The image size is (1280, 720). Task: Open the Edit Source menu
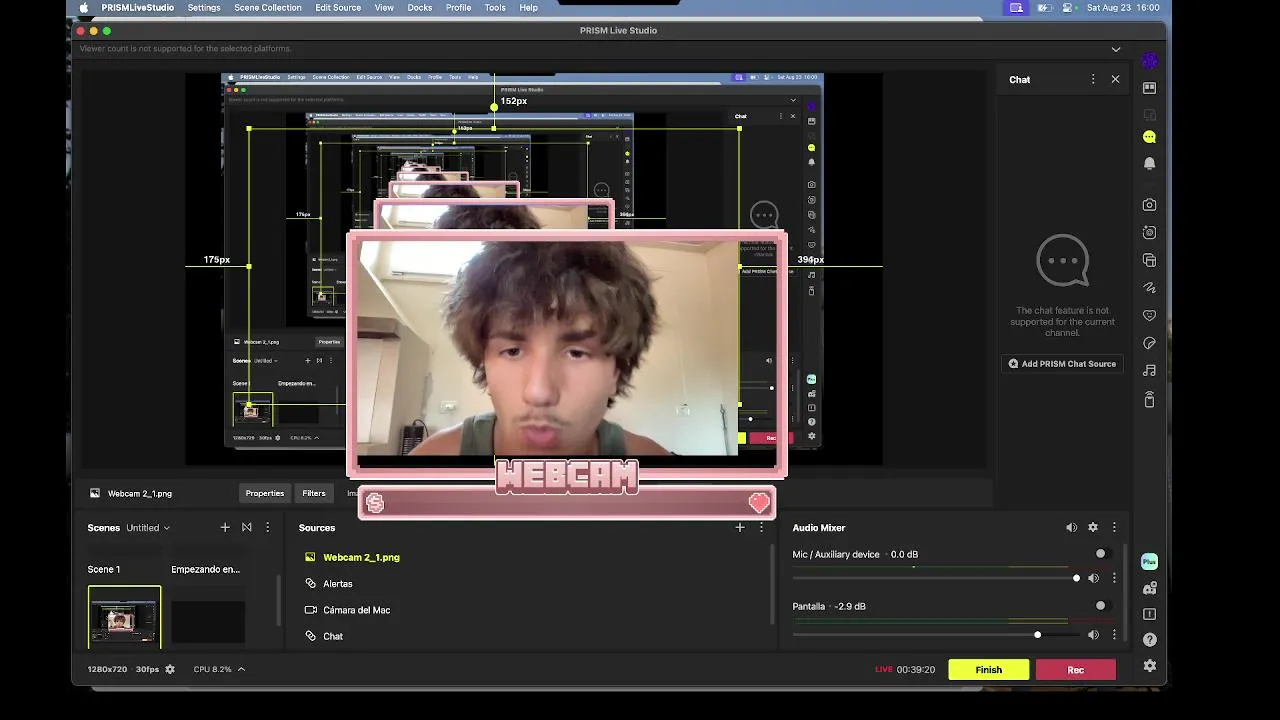pyautogui.click(x=338, y=8)
